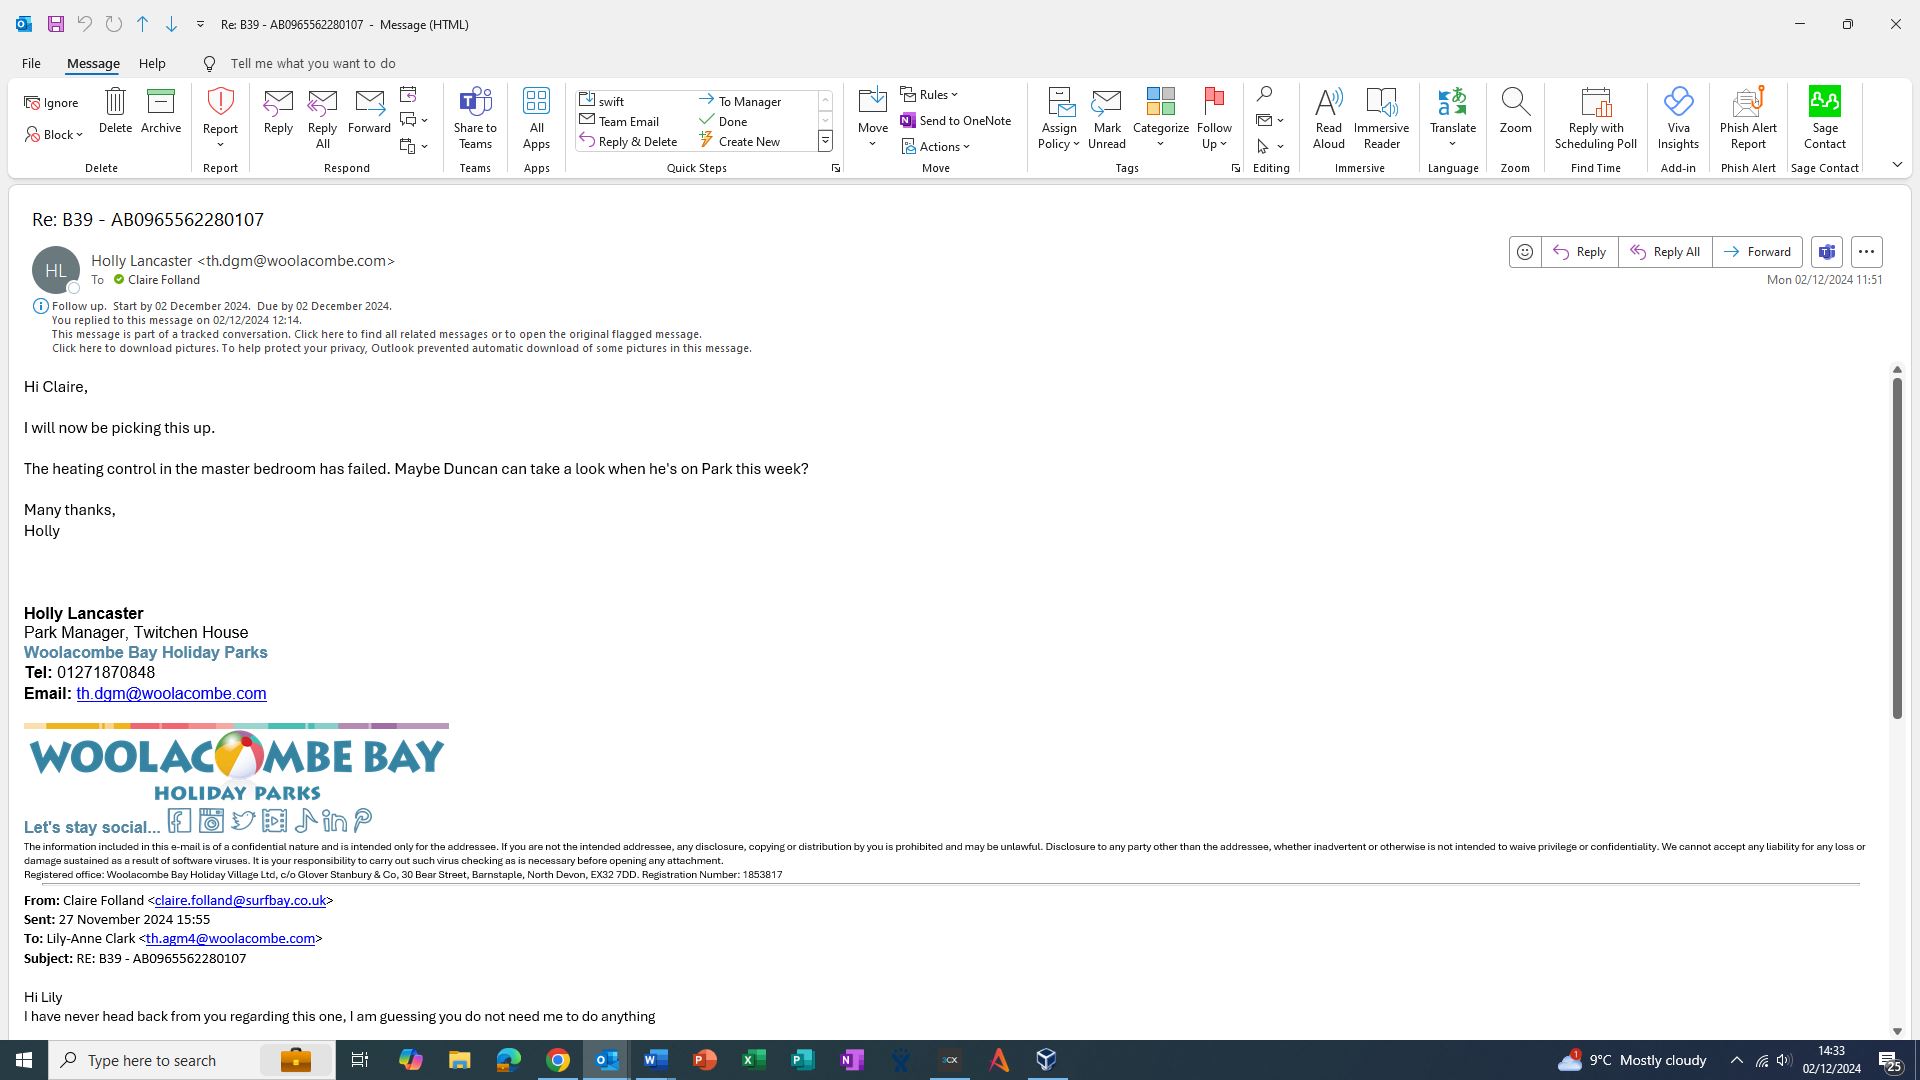Screen dimensions: 1920x1080
Task: Switch to the Help ribbon tab
Action: tap(152, 63)
